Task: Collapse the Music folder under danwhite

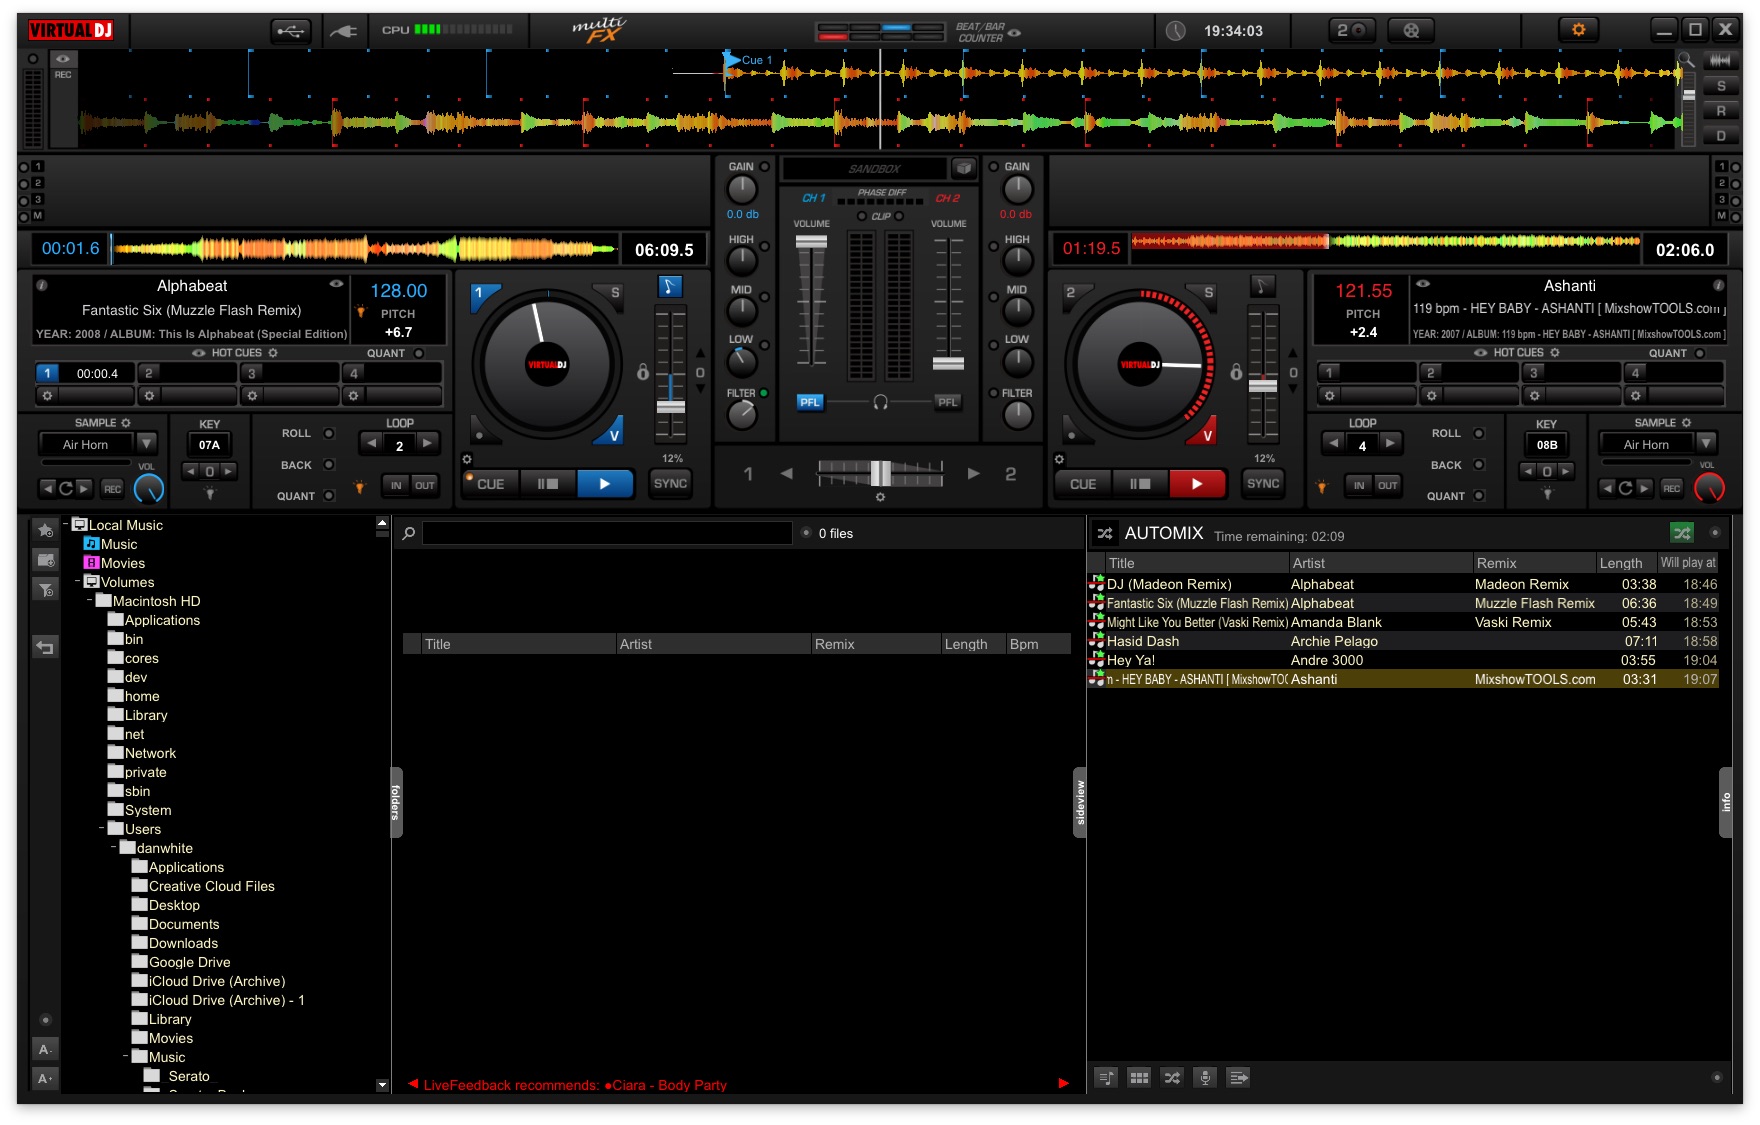Action: (126, 1056)
